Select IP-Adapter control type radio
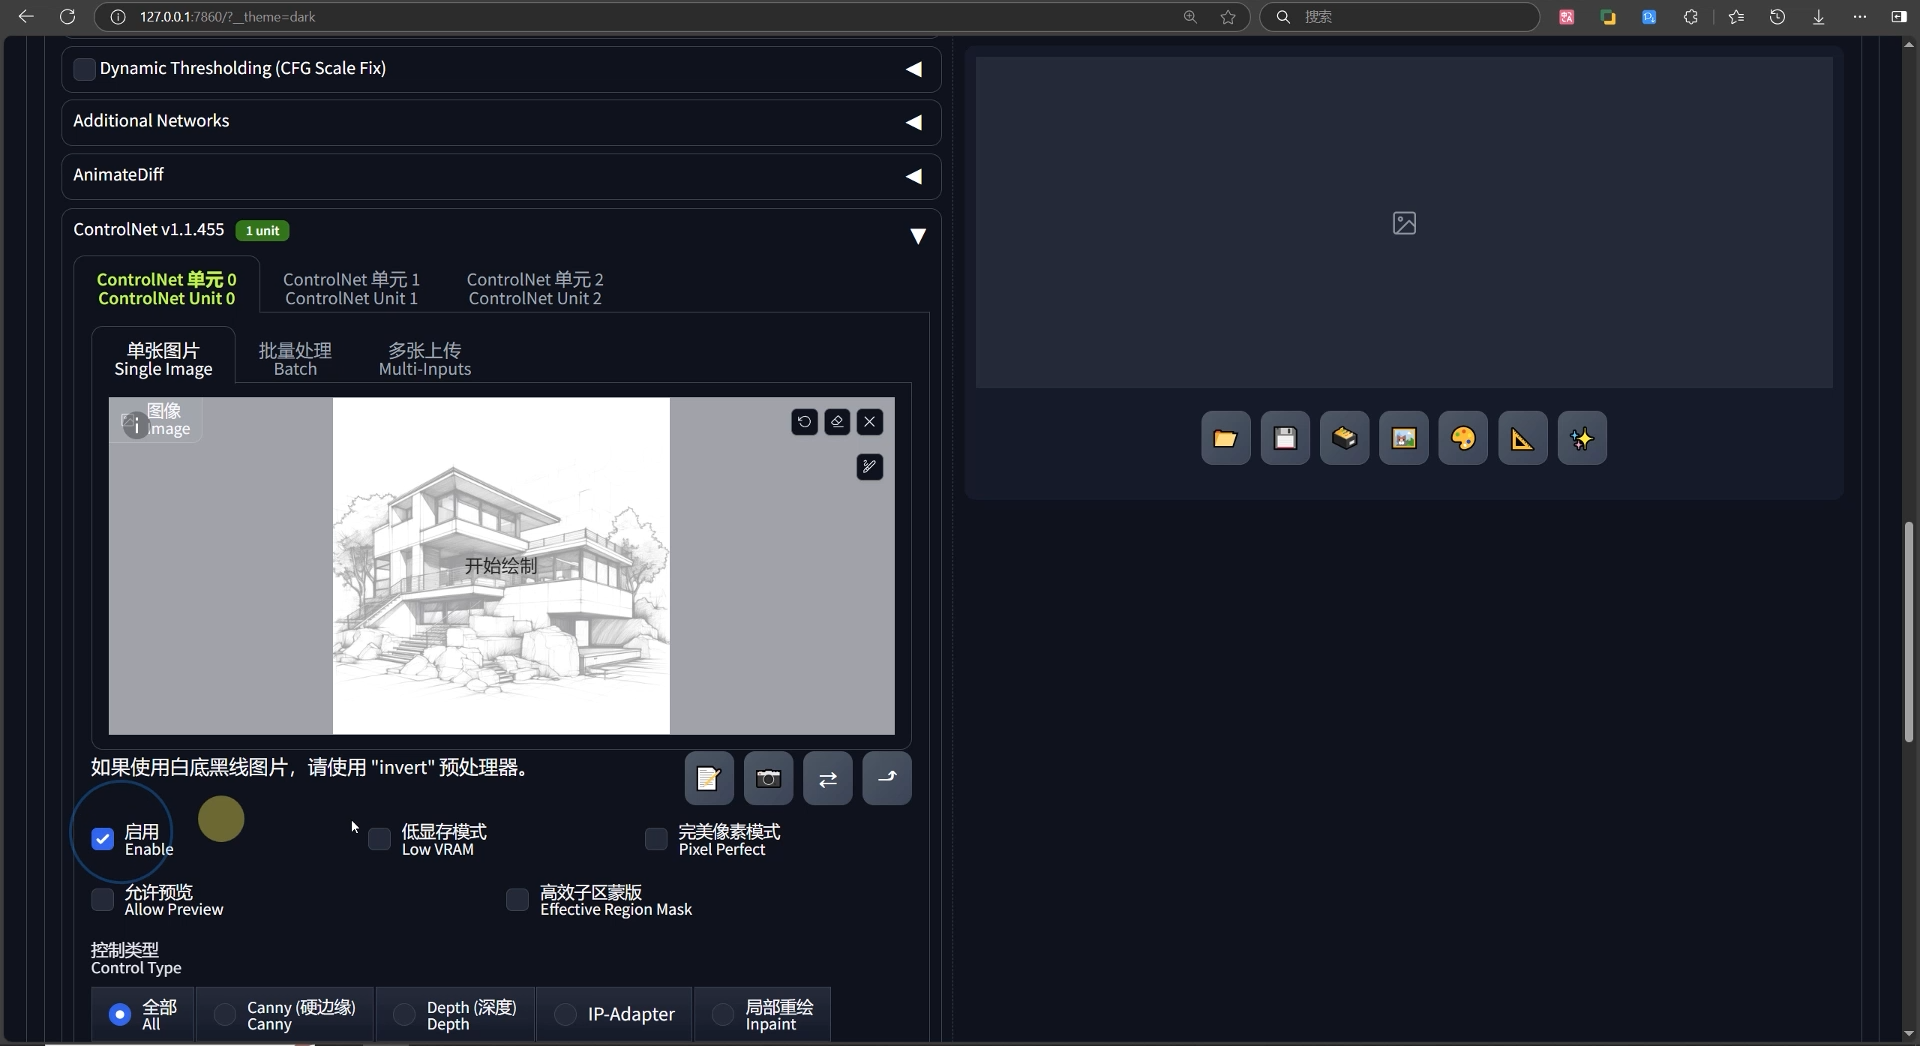This screenshot has width=1920, height=1046. point(565,1014)
